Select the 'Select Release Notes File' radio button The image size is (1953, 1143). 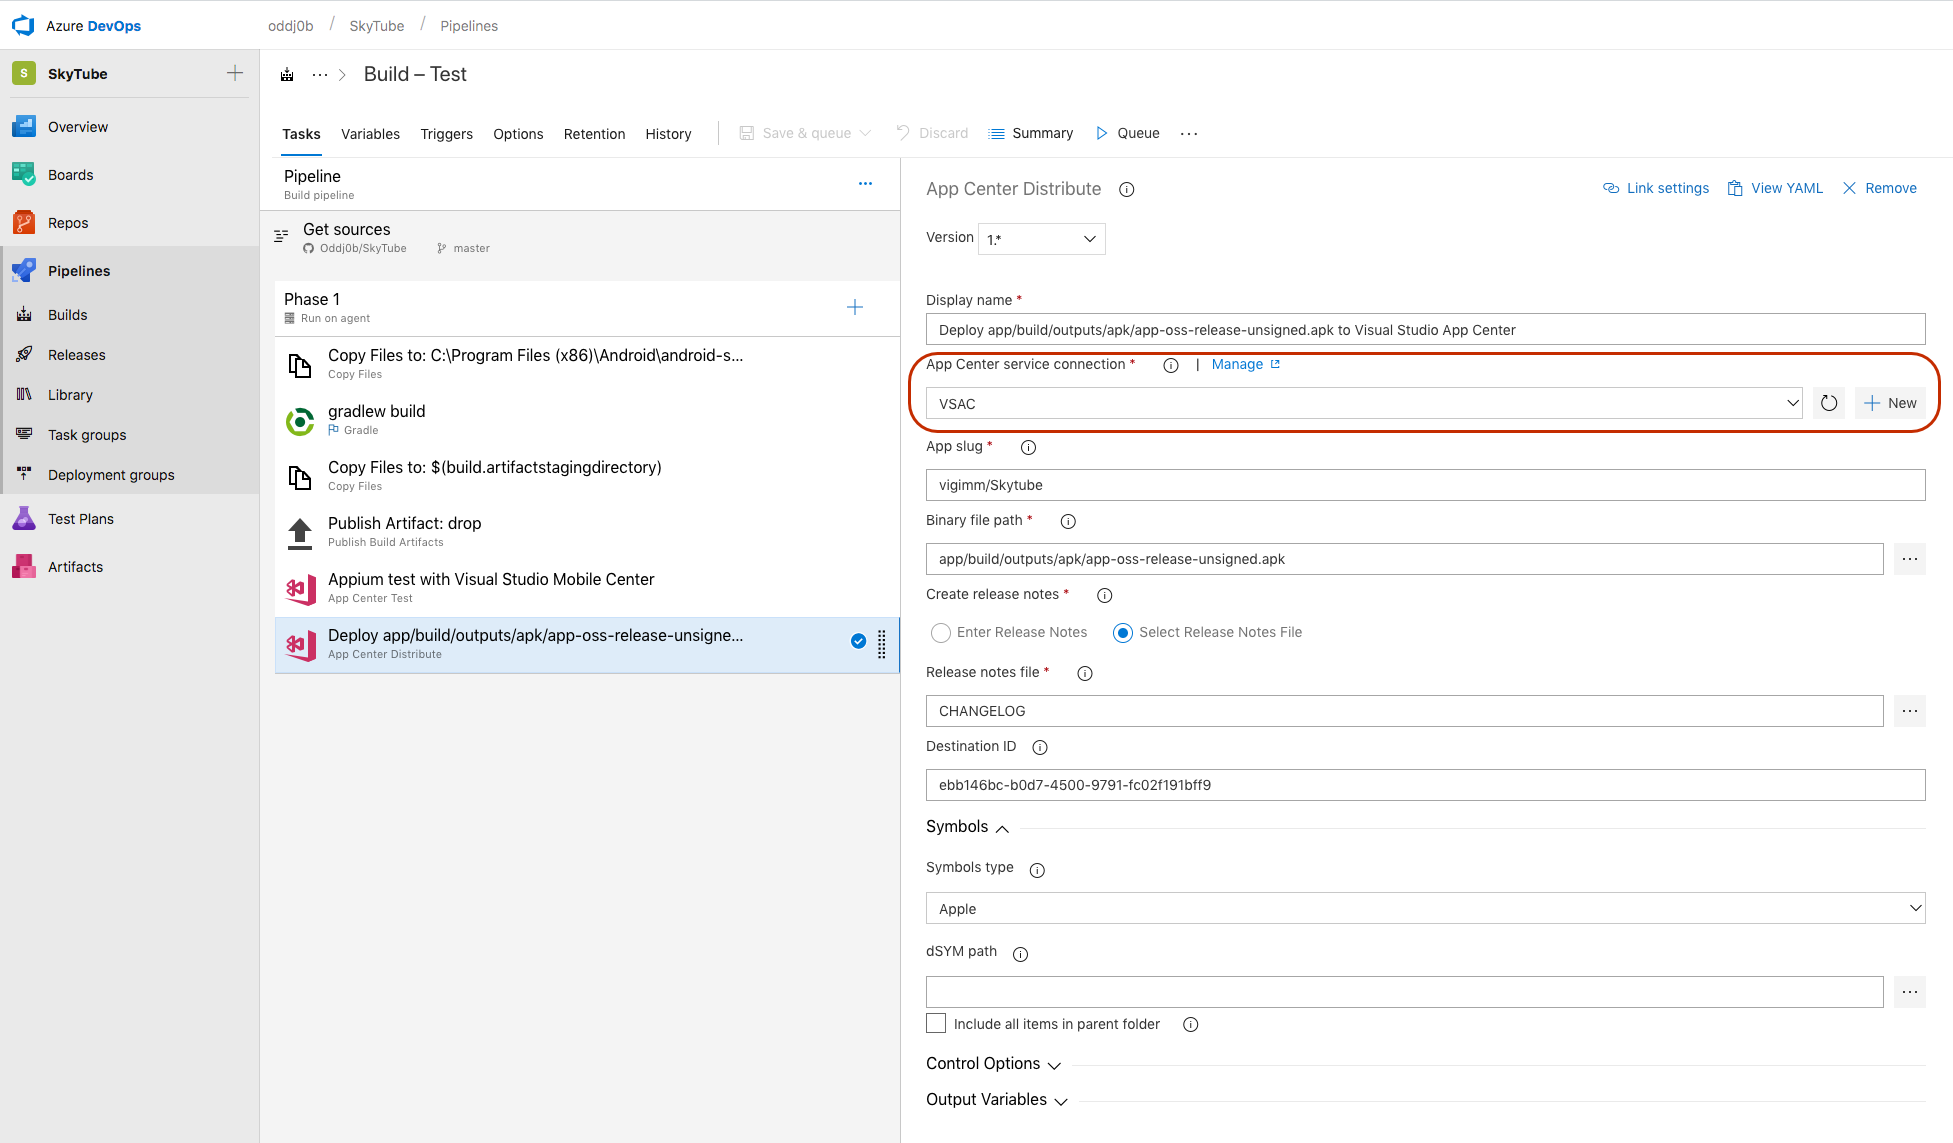[x=1122, y=631]
